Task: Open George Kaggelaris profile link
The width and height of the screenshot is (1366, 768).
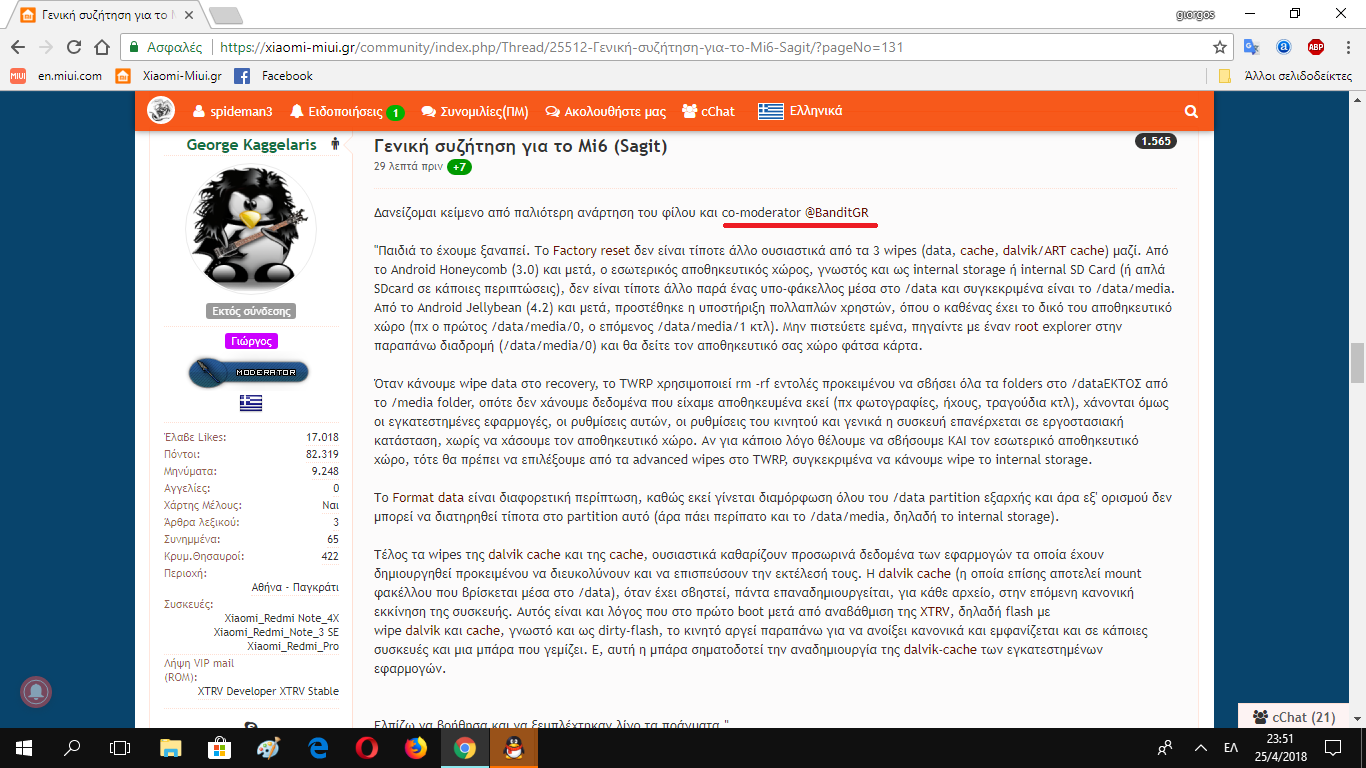Action: [251, 145]
